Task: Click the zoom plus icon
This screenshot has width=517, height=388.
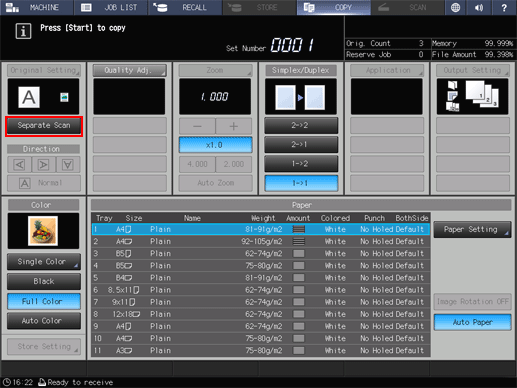Action: coord(234,126)
